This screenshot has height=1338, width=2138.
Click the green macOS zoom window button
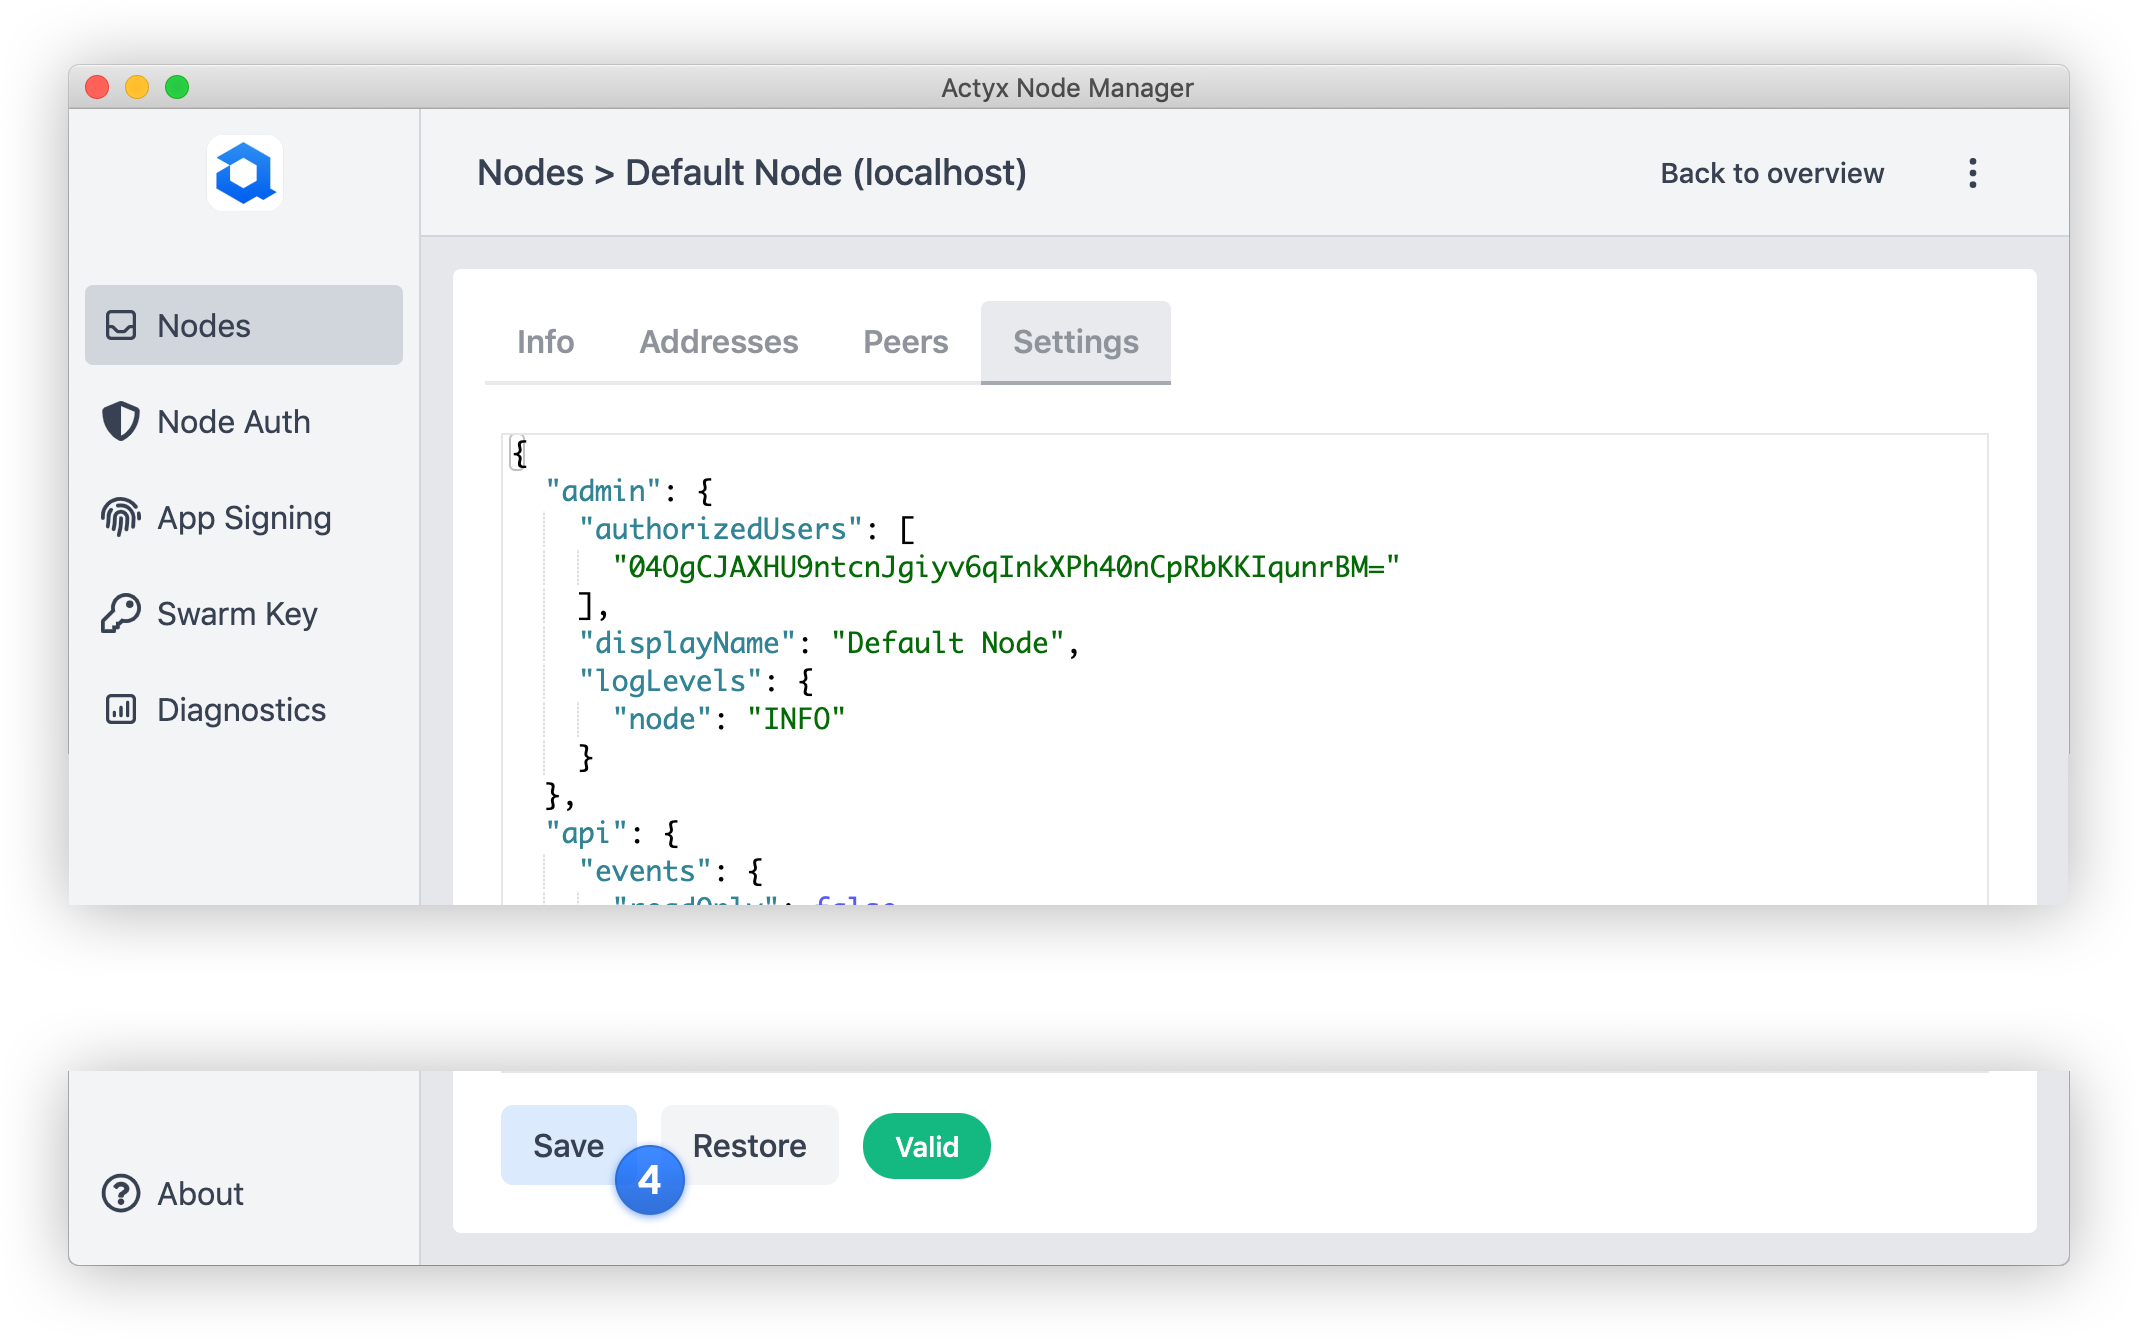177,87
